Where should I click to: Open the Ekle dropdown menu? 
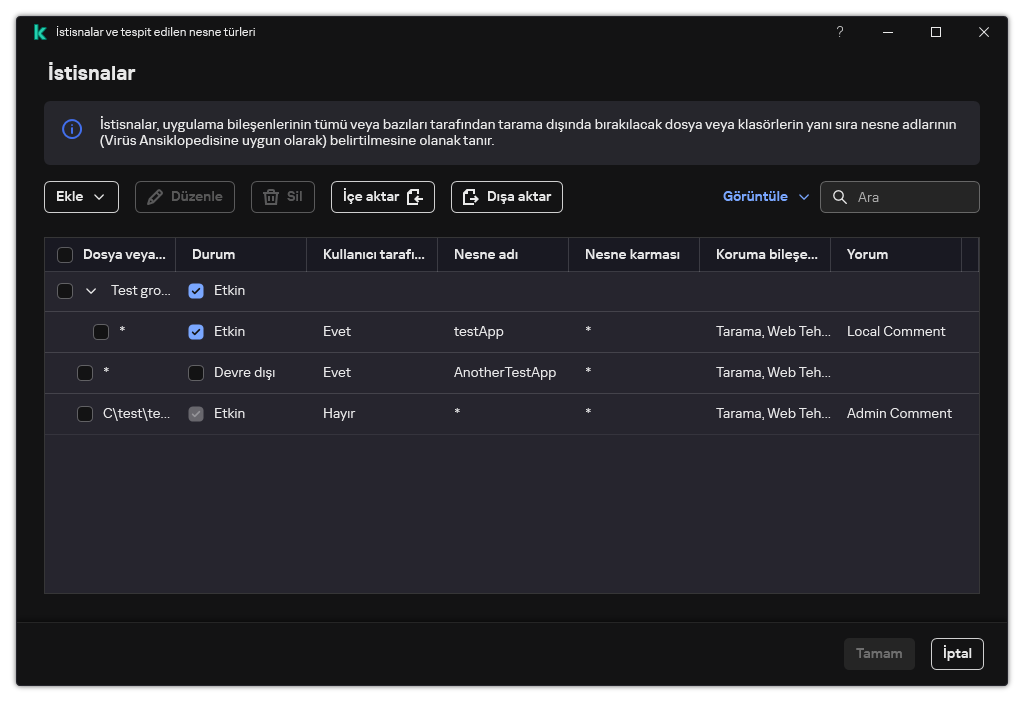(x=81, y=197)
